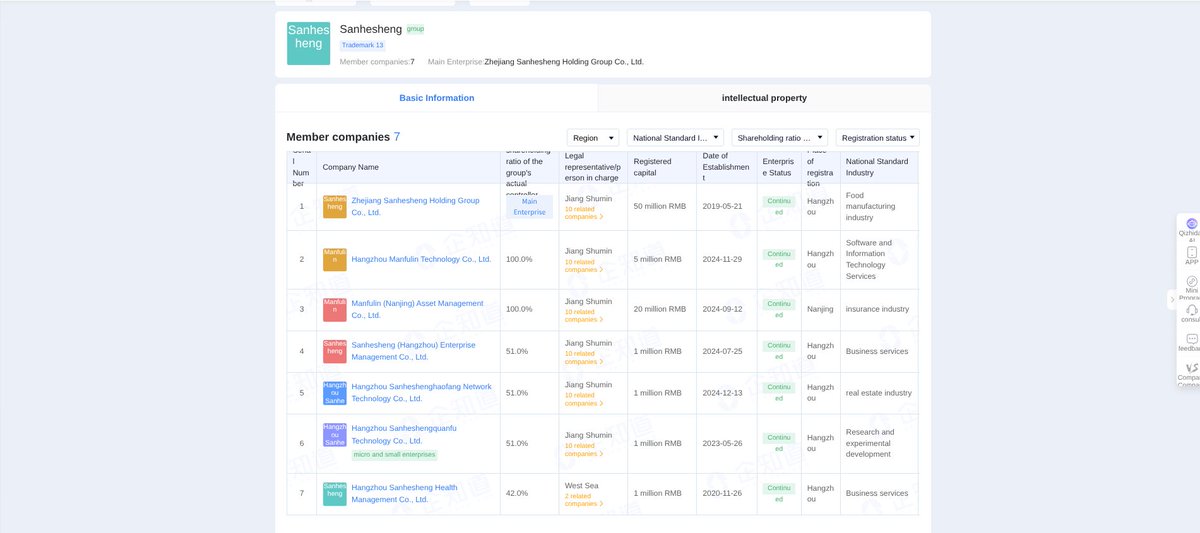Screen dimensions: 1200x533
Task: Expand 10 related companies for Sanhesheng (Hangzhou) Enterprise
Action: coord(584,358)
